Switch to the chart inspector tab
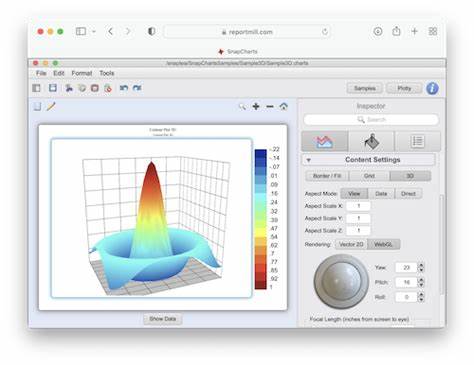This screenshot has height=365, width=474. [325, 141]
